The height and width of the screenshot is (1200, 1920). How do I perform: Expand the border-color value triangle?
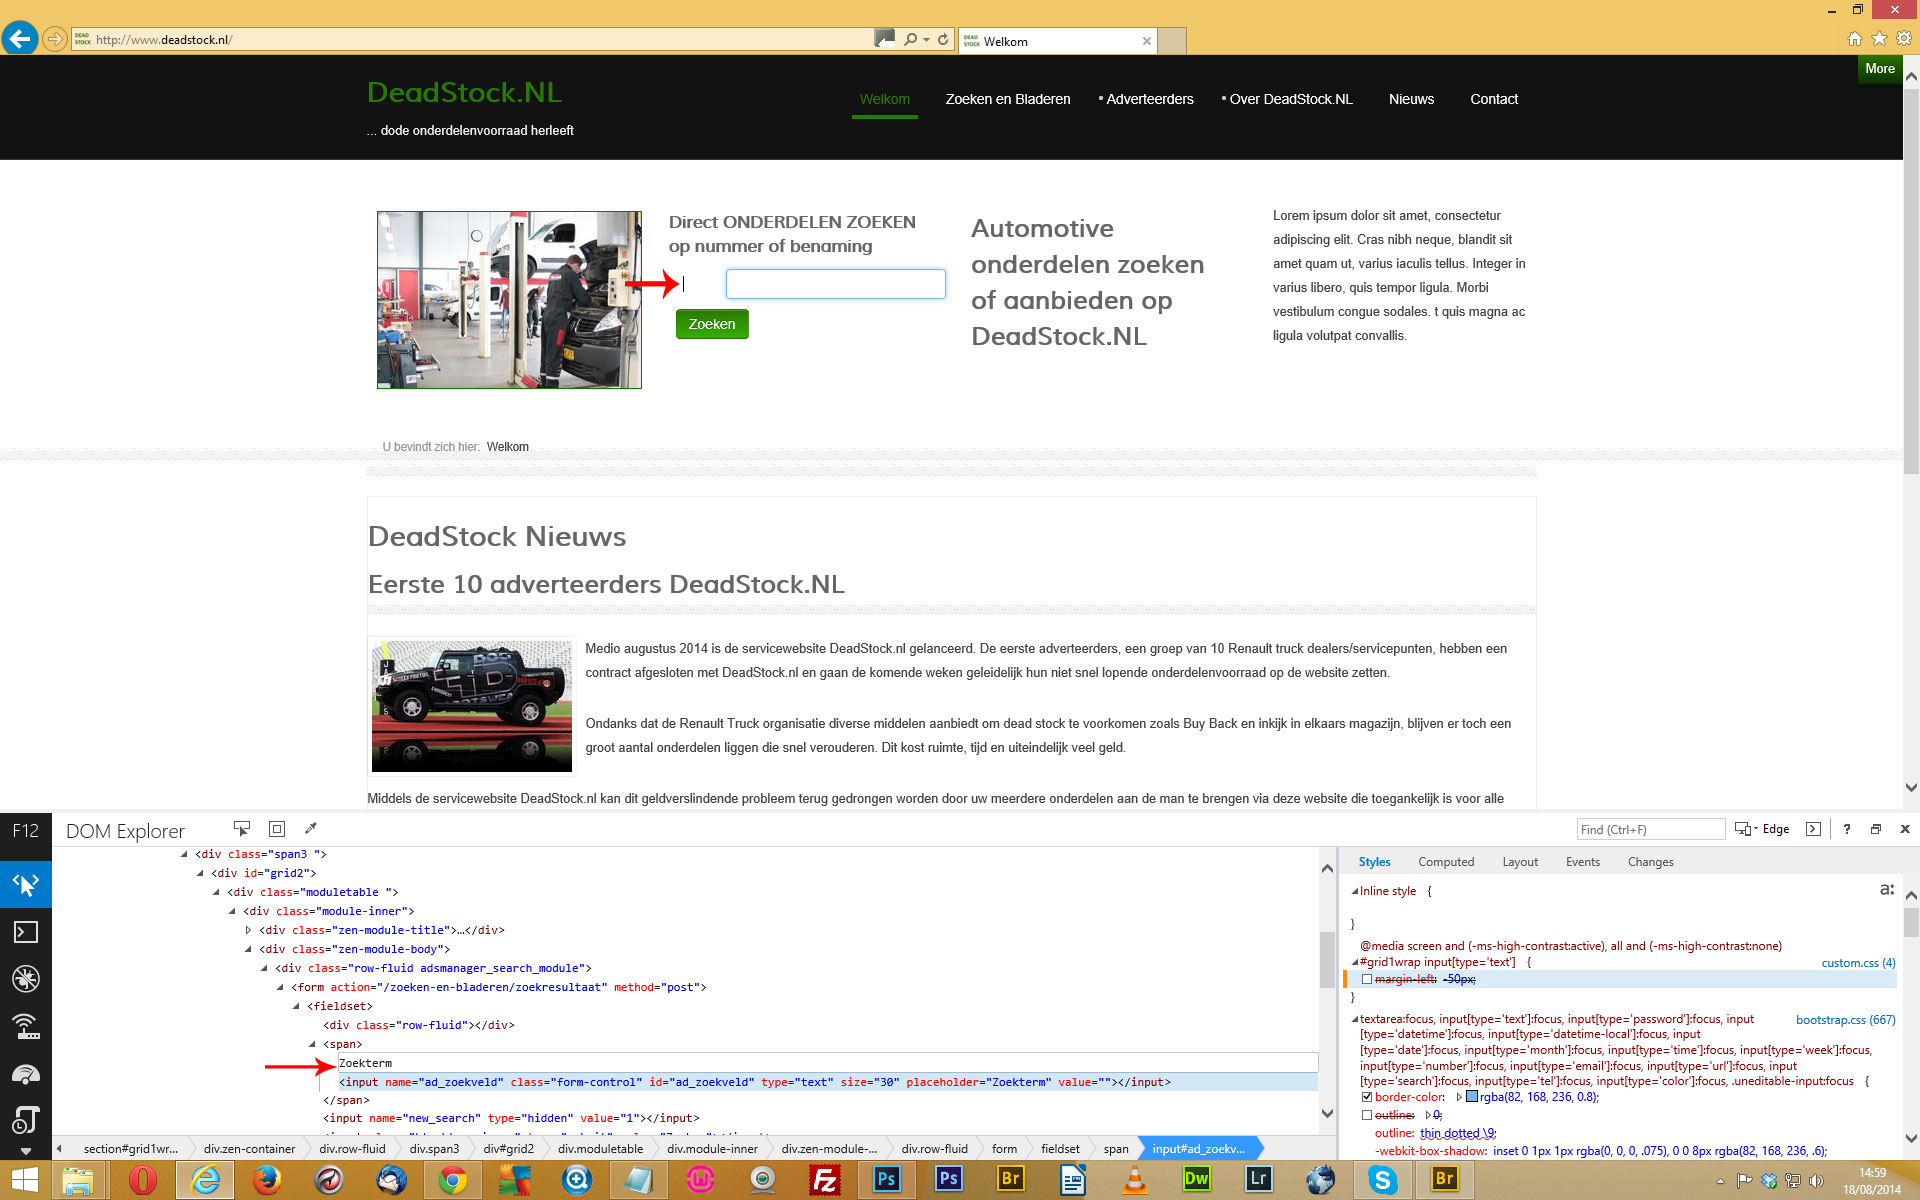click(1459, 1097)
